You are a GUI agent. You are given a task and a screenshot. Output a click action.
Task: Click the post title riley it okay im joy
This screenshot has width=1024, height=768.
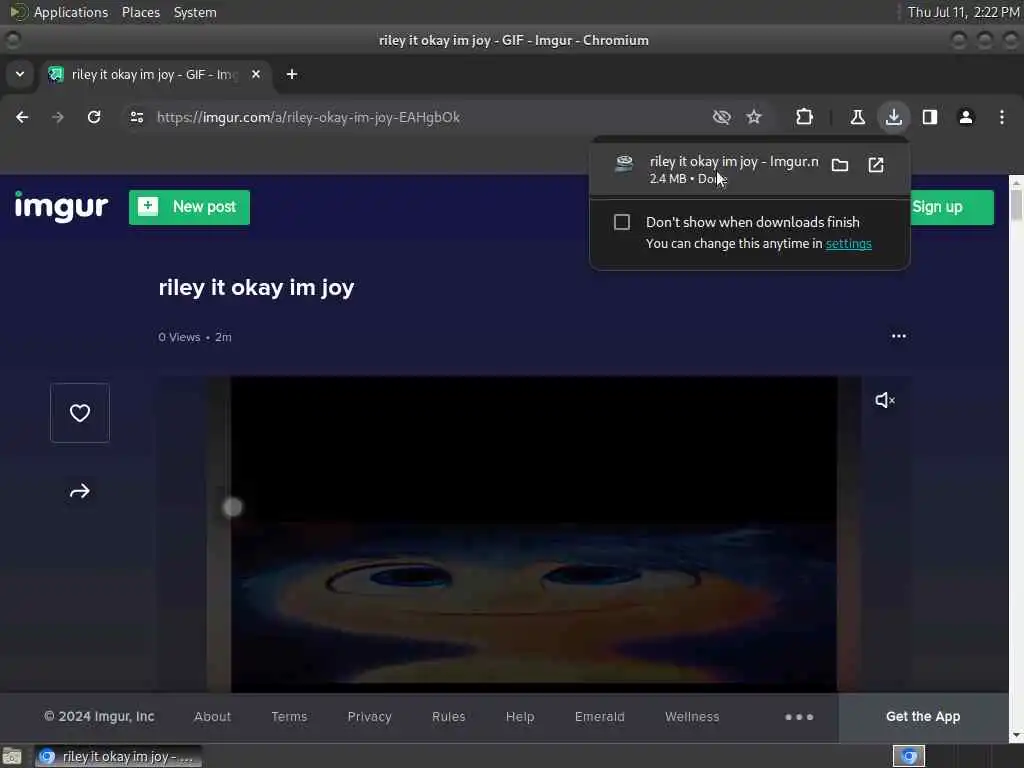256,287
